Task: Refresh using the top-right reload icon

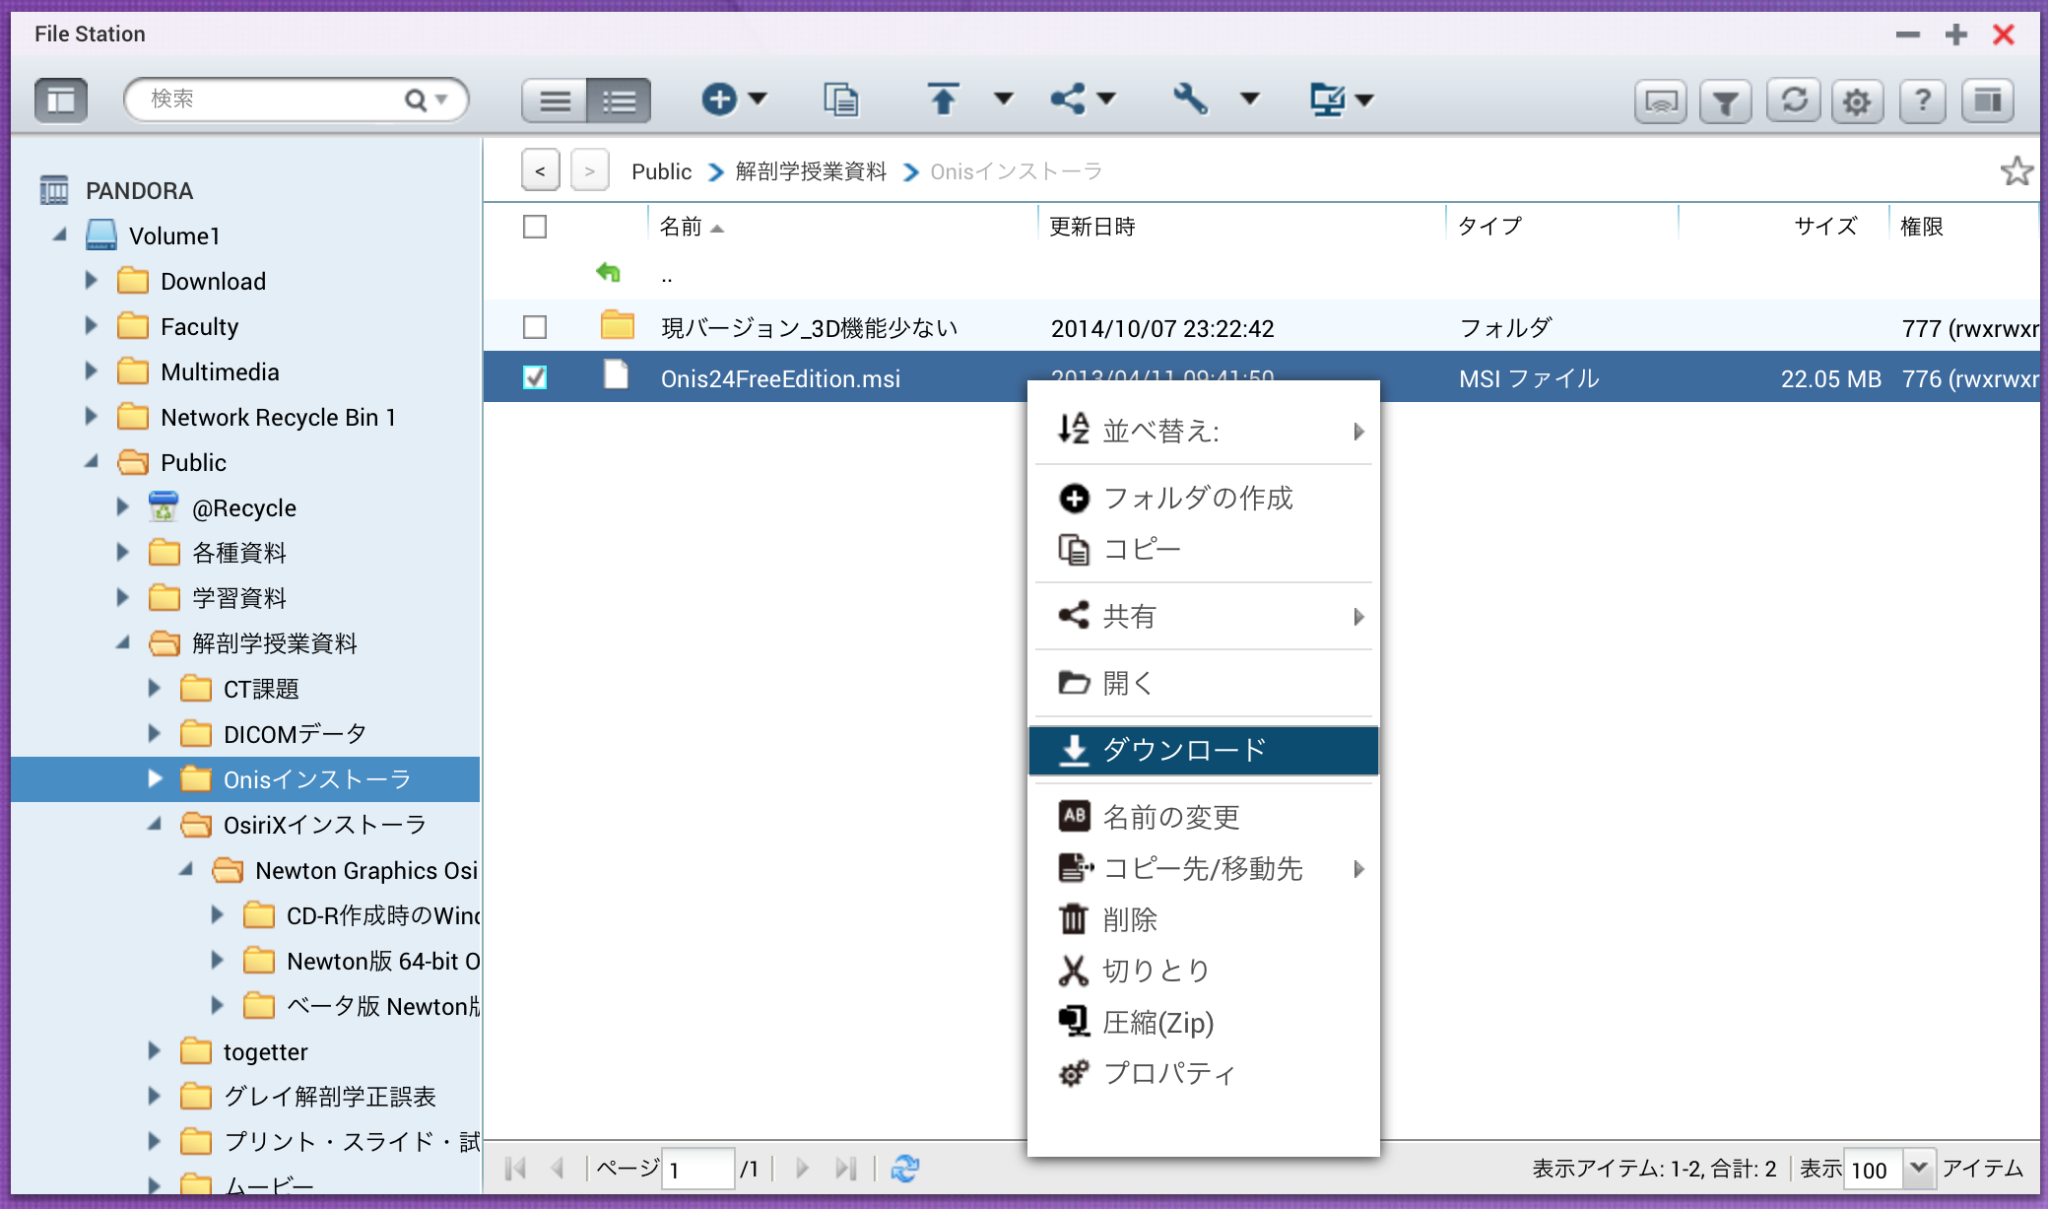Action: 1794,101
